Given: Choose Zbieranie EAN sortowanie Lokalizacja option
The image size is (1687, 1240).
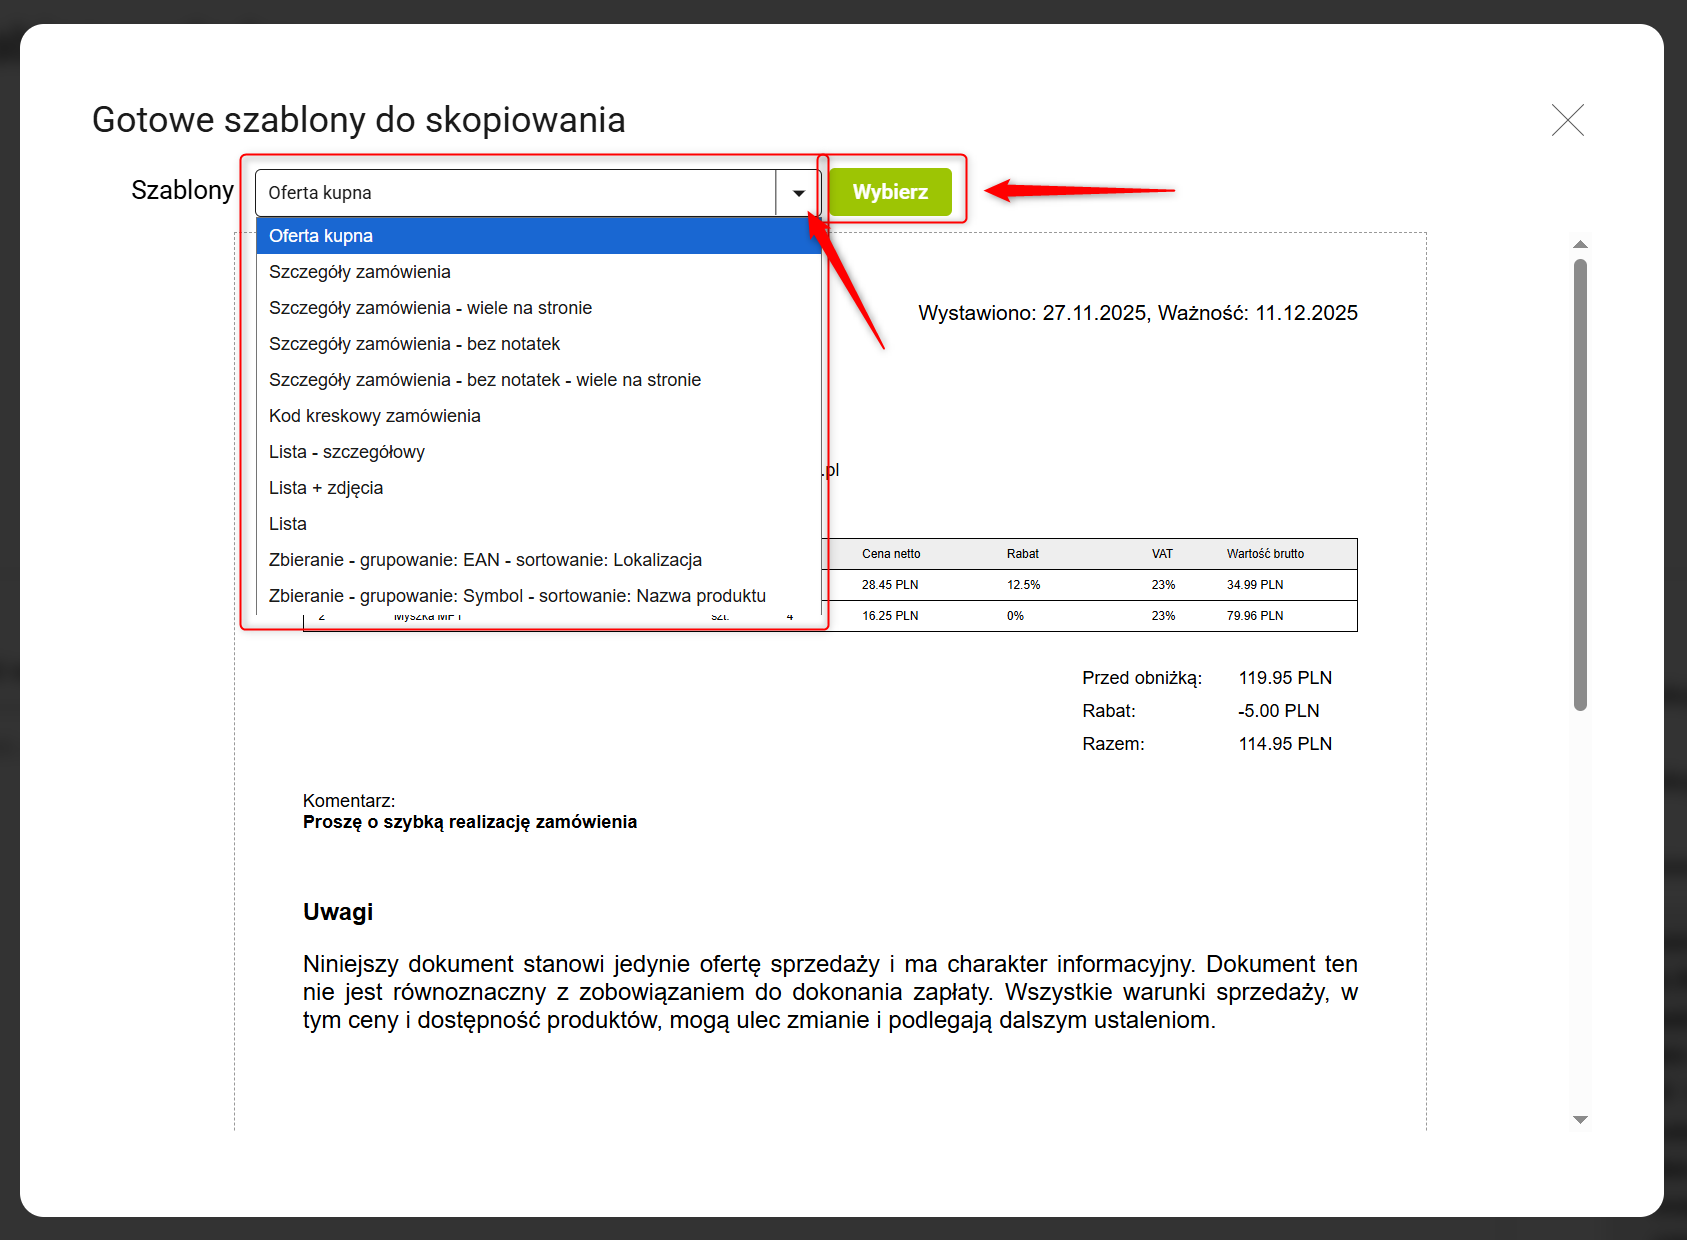Looking at the screenshot, I should 485,560.
